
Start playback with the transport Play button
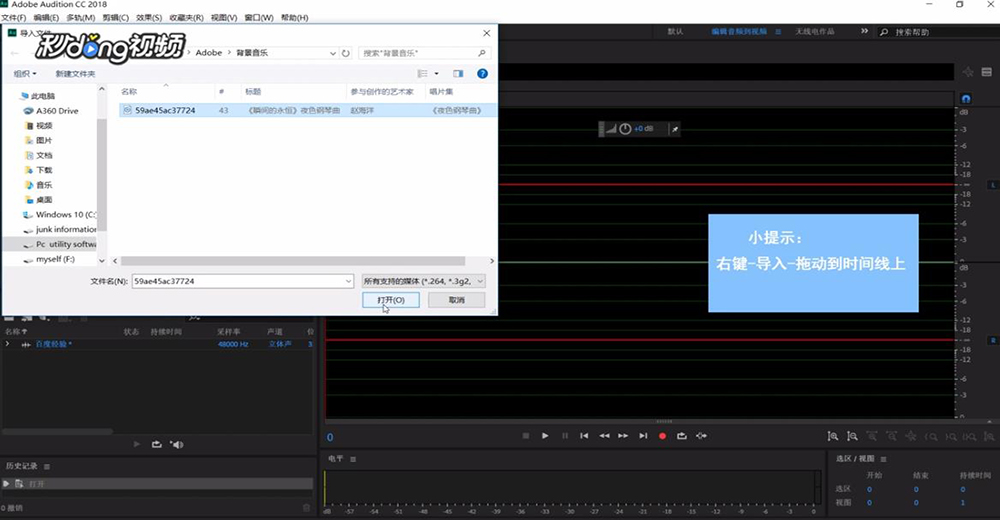tap(545, 436)
